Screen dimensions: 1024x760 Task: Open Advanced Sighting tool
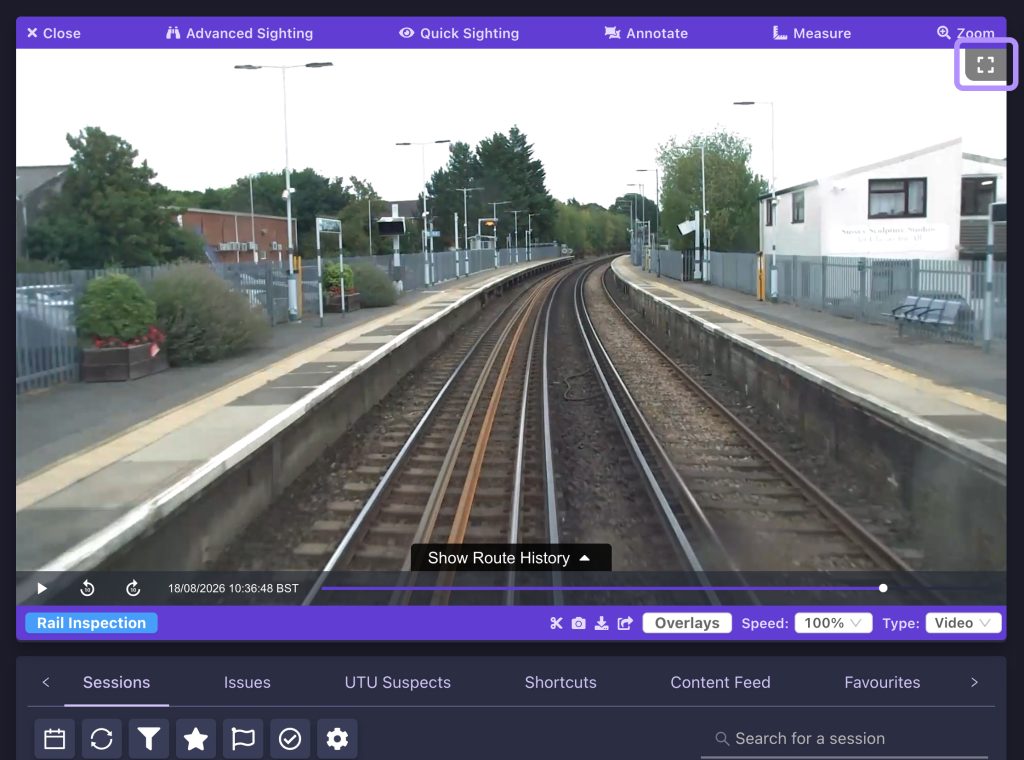coord(239,33)
